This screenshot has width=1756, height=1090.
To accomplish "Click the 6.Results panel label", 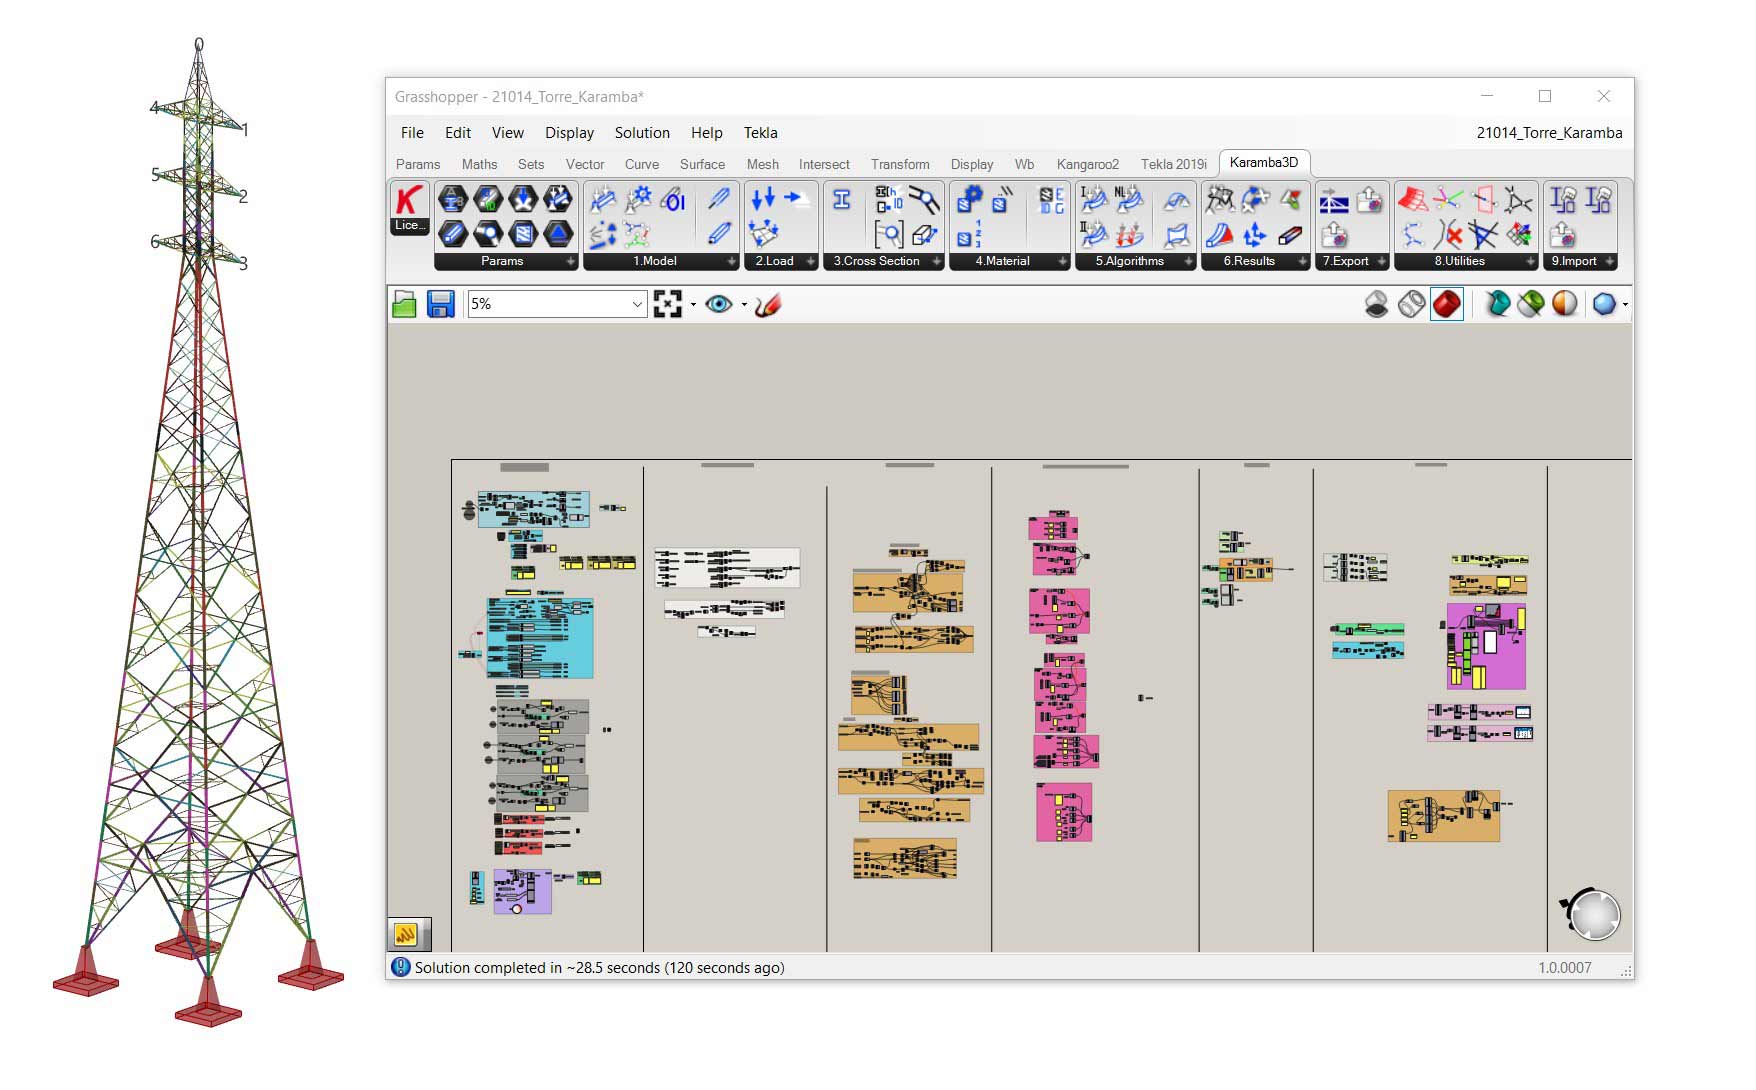I will 1249,261.
